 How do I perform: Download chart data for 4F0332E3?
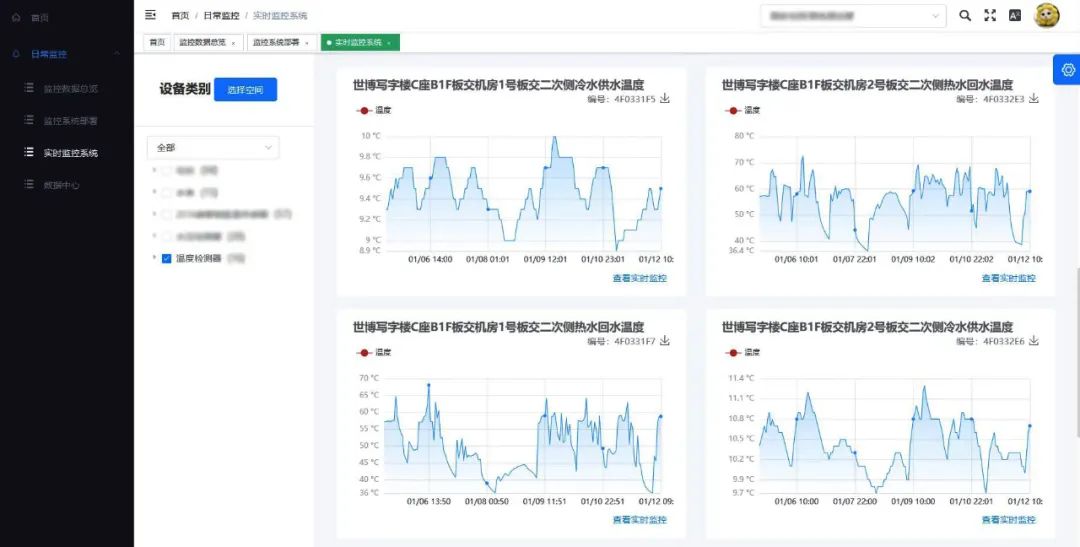pos(1033,99)
